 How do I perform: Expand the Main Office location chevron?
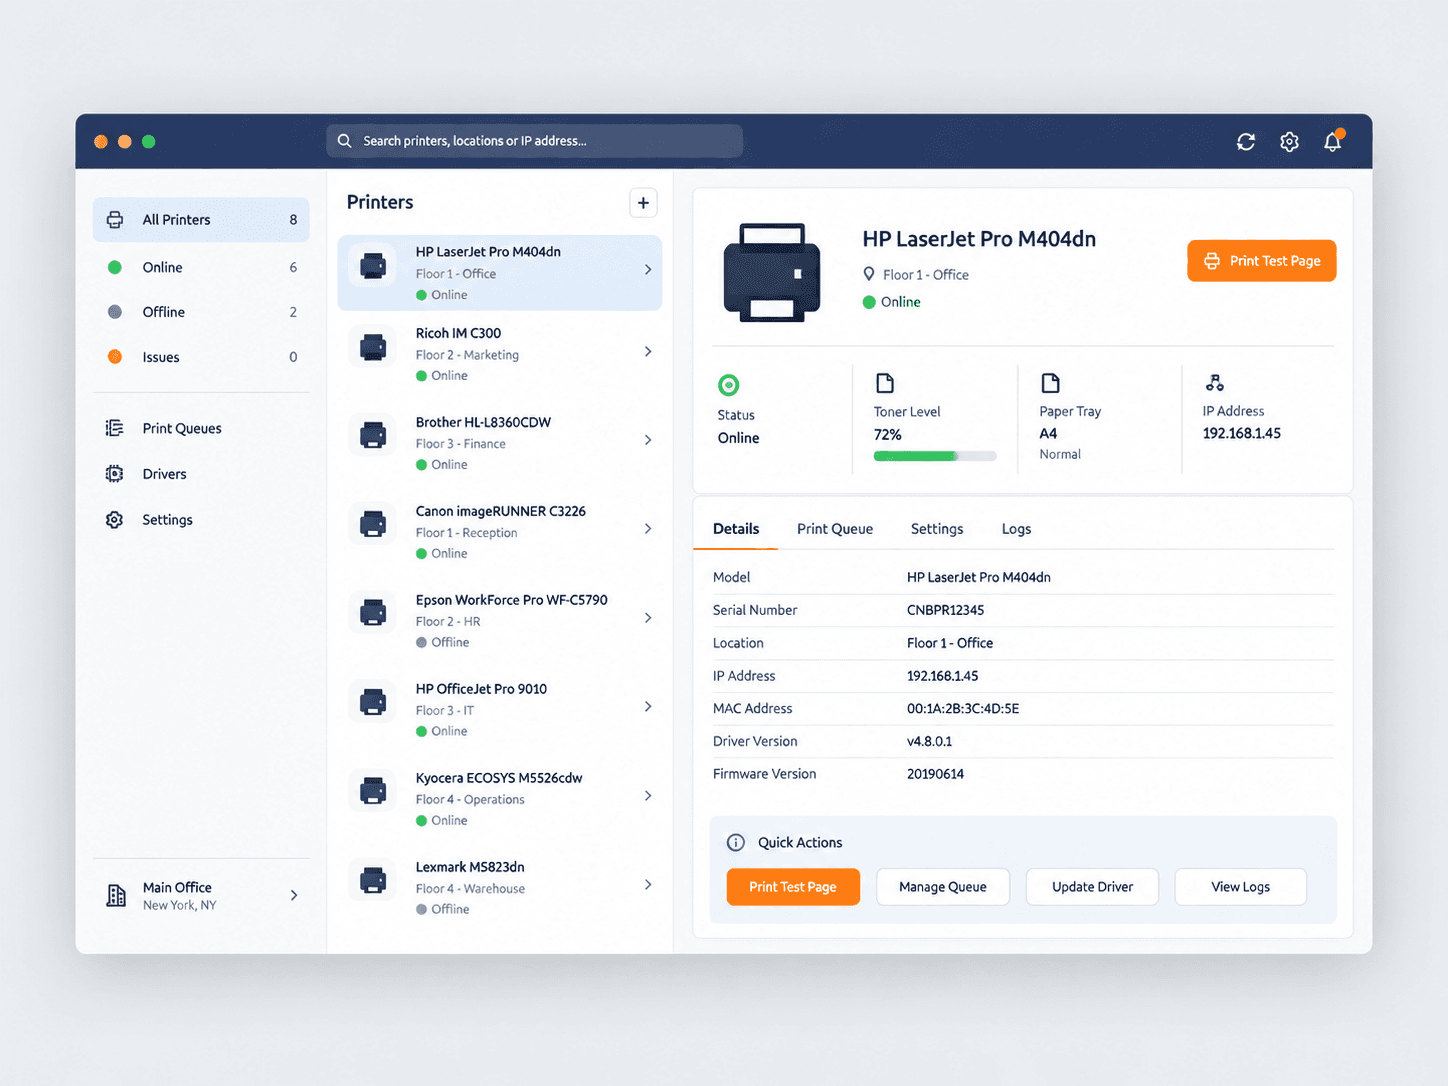[x=294, y=896]
